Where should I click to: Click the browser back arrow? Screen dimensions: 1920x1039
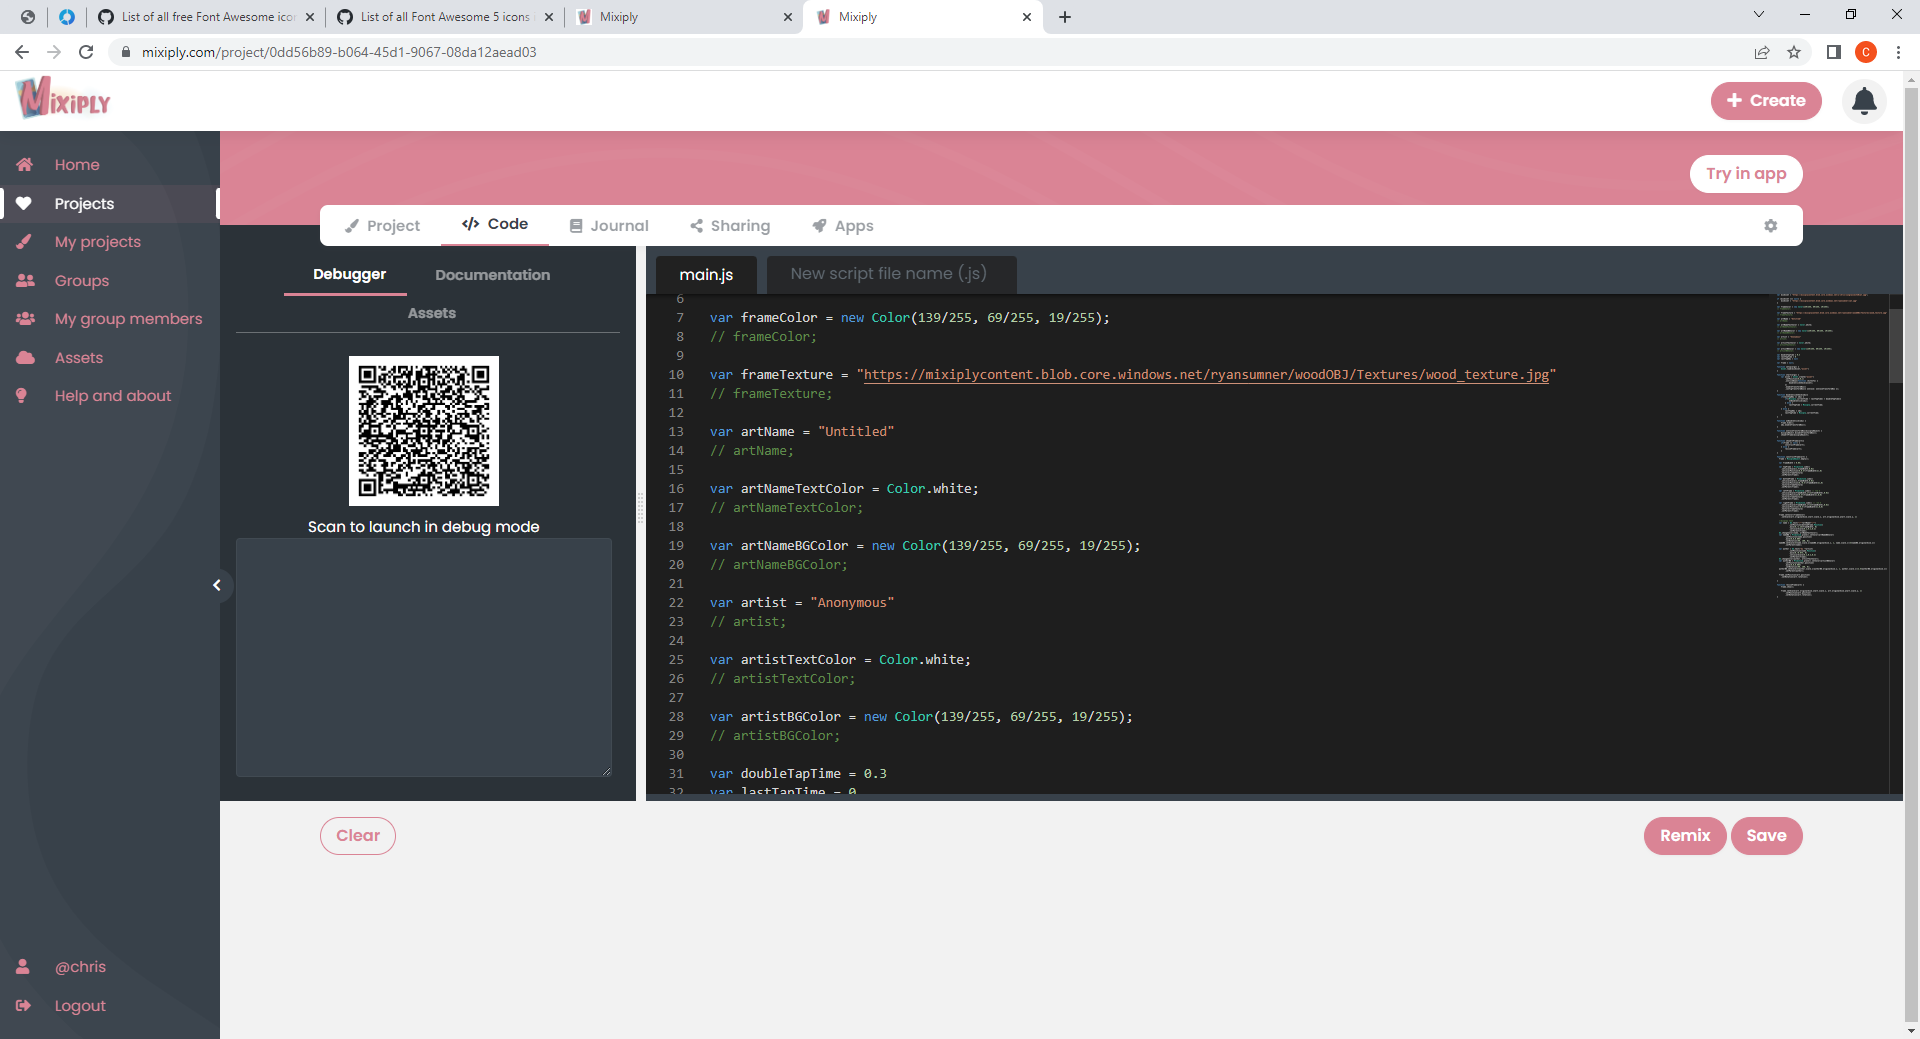click(22, 52)
